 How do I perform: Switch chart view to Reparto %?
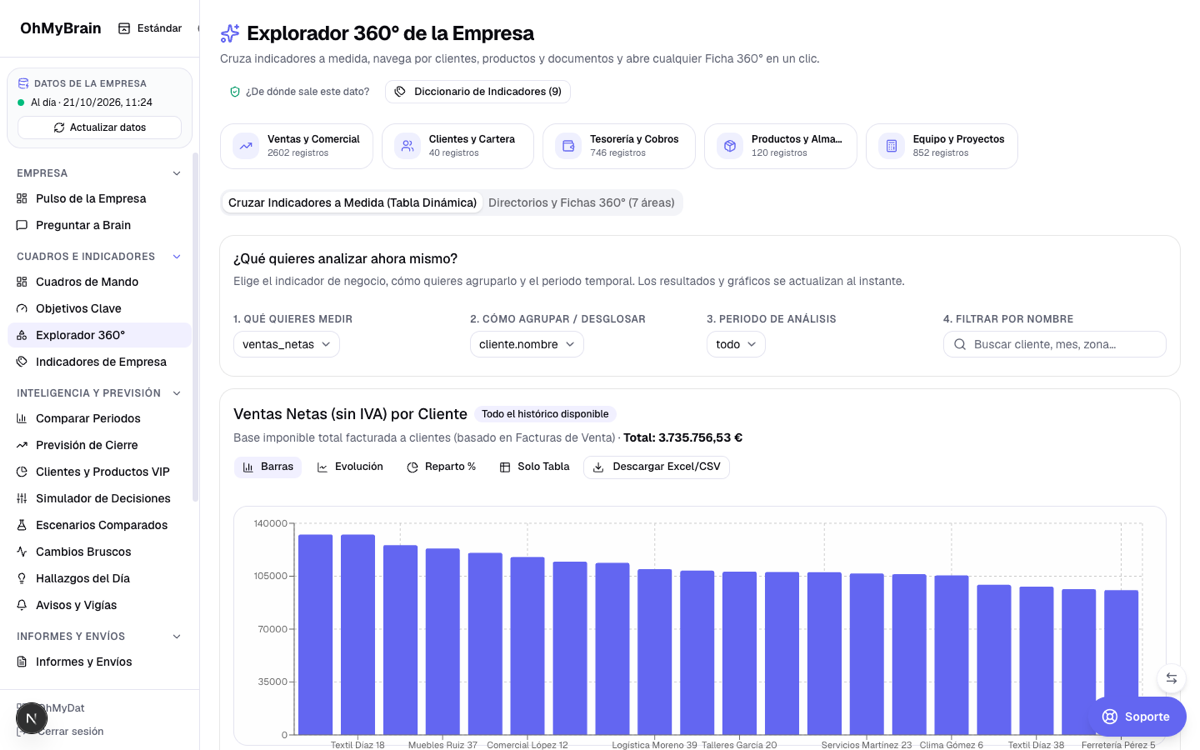pos(441,467)
